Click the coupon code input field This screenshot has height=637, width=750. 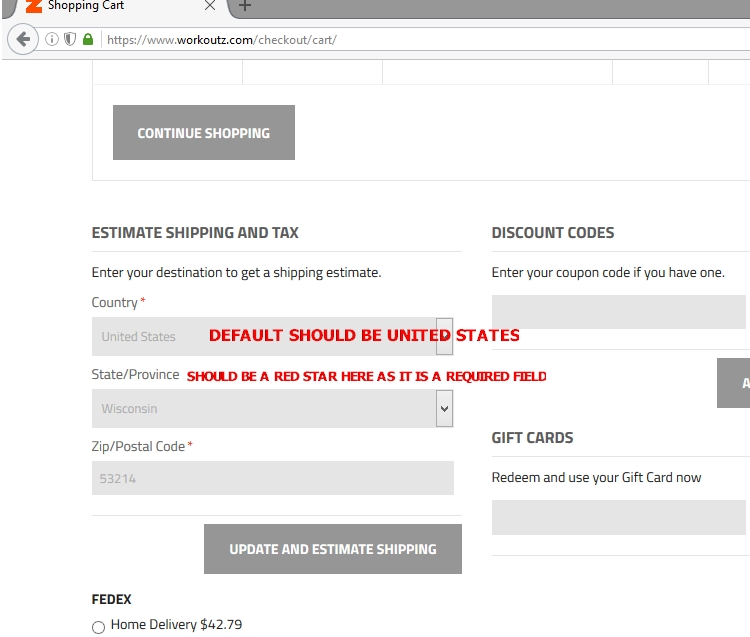(618, 312)
